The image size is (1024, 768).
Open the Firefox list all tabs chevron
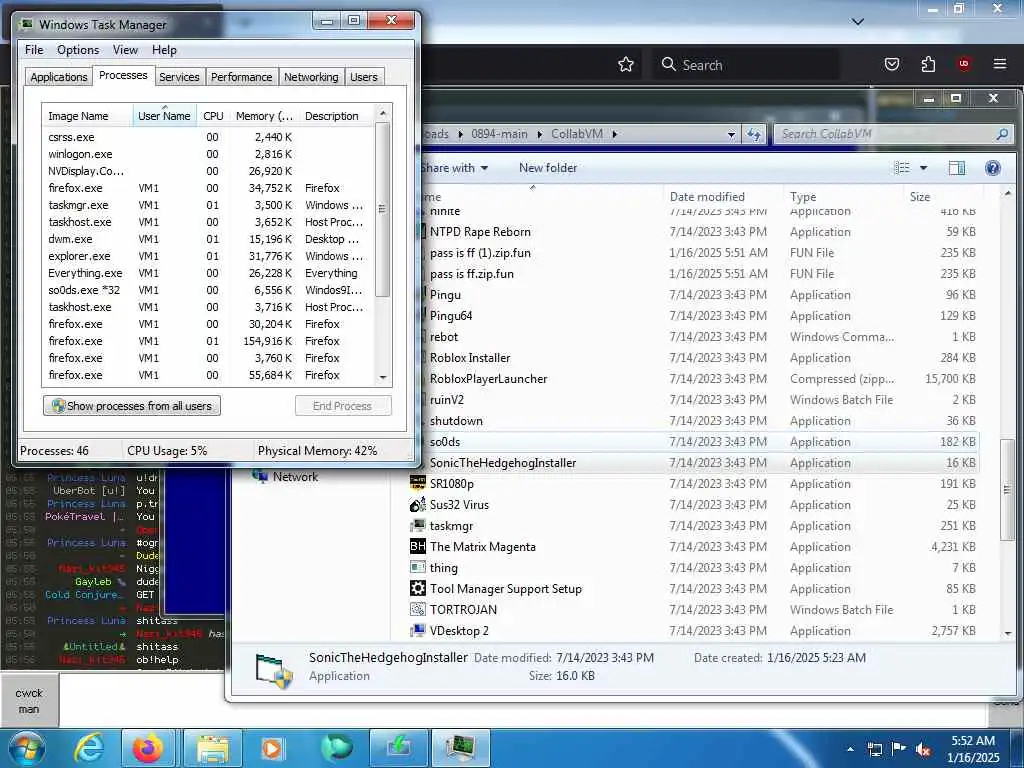point(858,22)
